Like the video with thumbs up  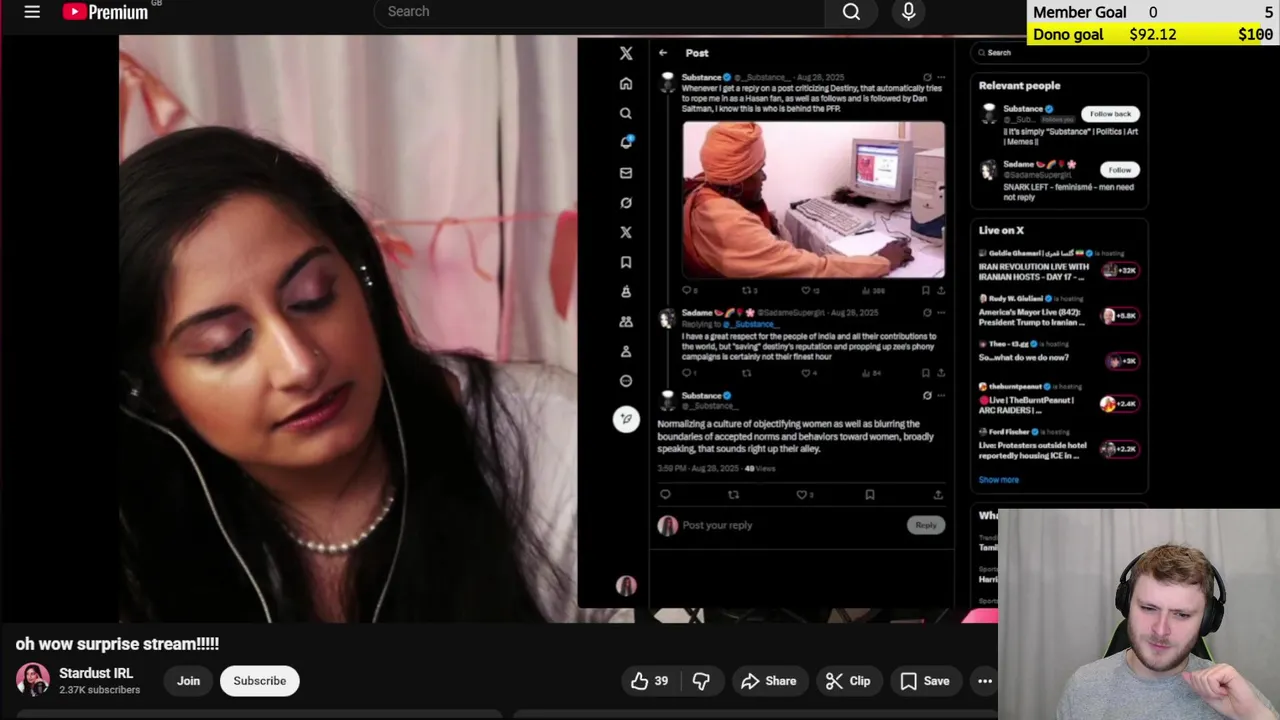pos(650,681)
